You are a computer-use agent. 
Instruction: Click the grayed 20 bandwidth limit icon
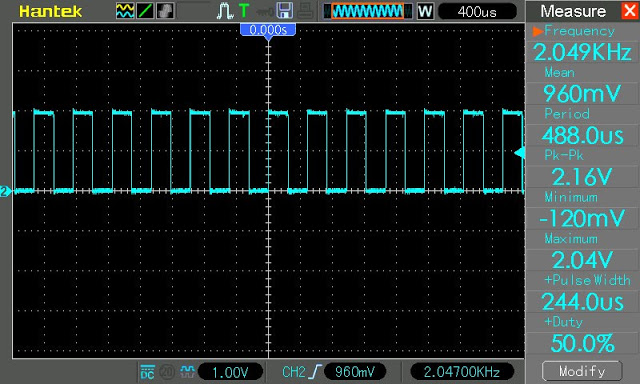pos(167,372)
